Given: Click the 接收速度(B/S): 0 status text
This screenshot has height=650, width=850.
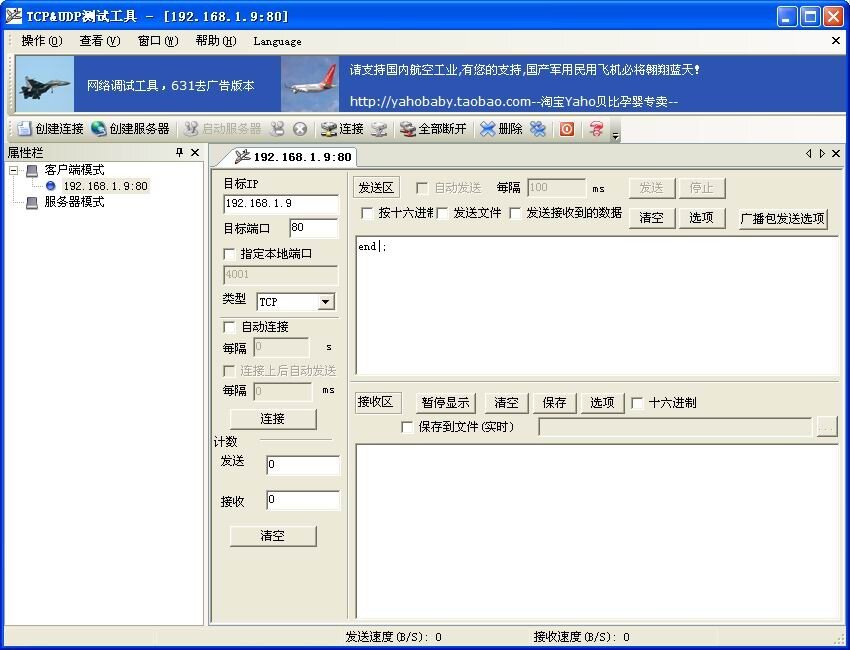Looking at the screenshot, I should pos(582,636).
